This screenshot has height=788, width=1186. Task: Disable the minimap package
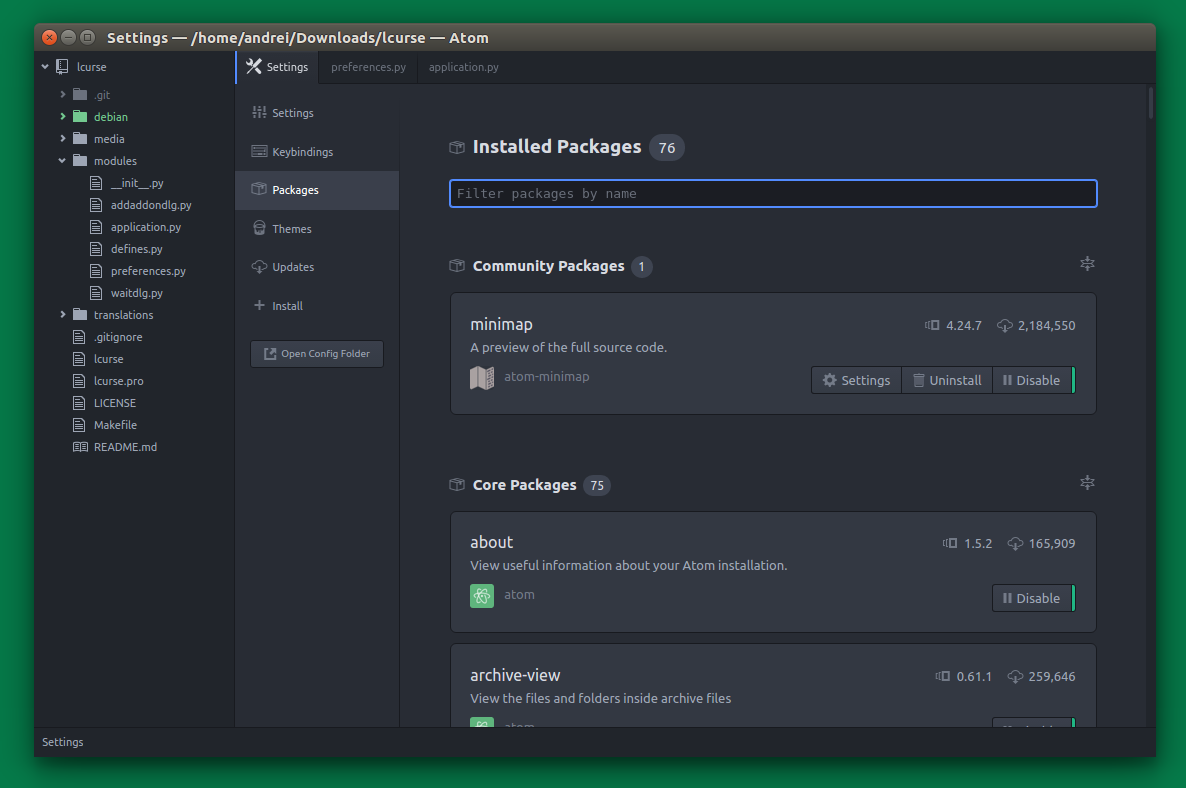coord(1033,380)
